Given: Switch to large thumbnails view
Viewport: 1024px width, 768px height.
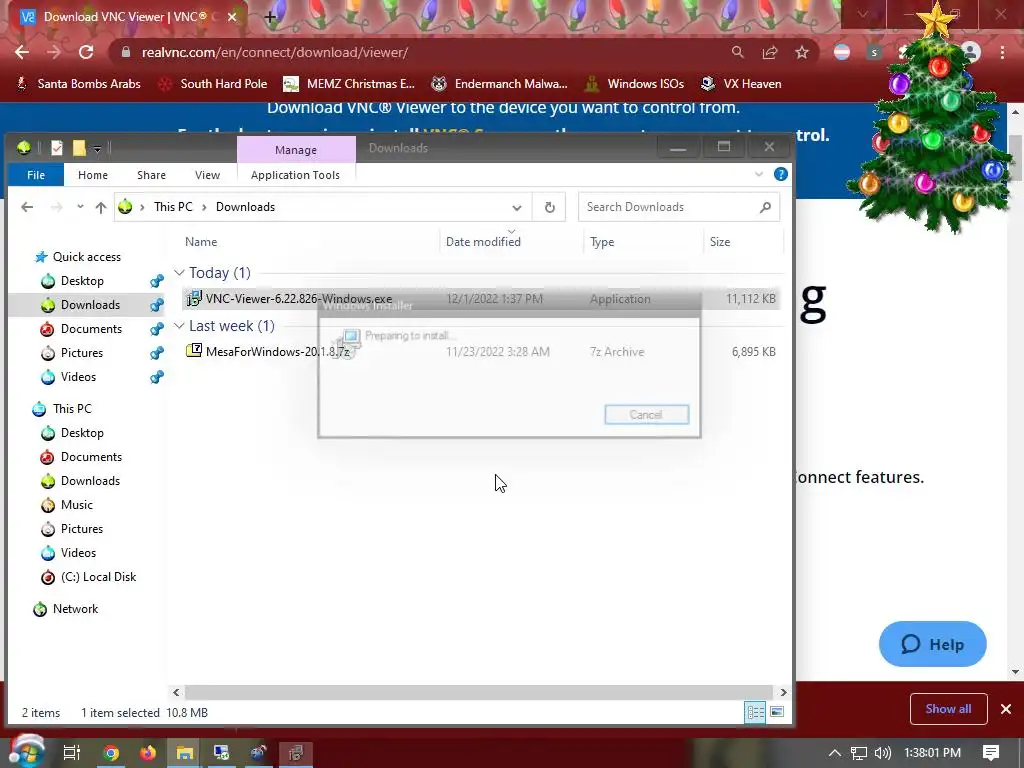Looking at the screenshot, I should pos(777,712).
